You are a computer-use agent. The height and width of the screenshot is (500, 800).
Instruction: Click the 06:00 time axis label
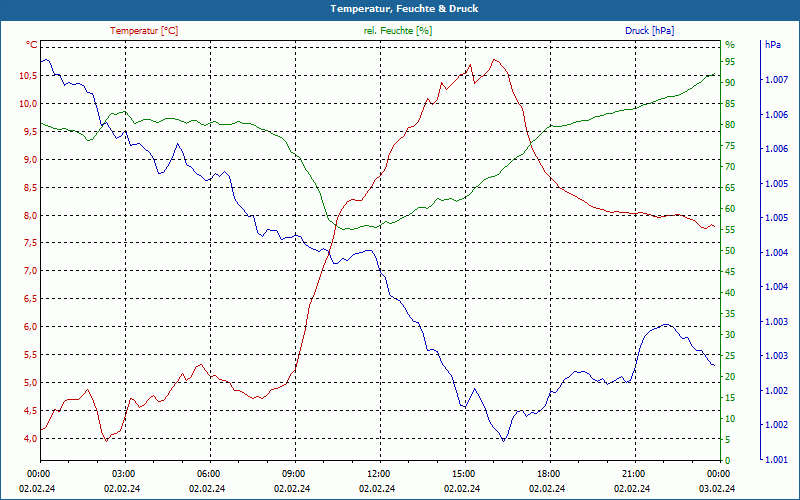208,474
